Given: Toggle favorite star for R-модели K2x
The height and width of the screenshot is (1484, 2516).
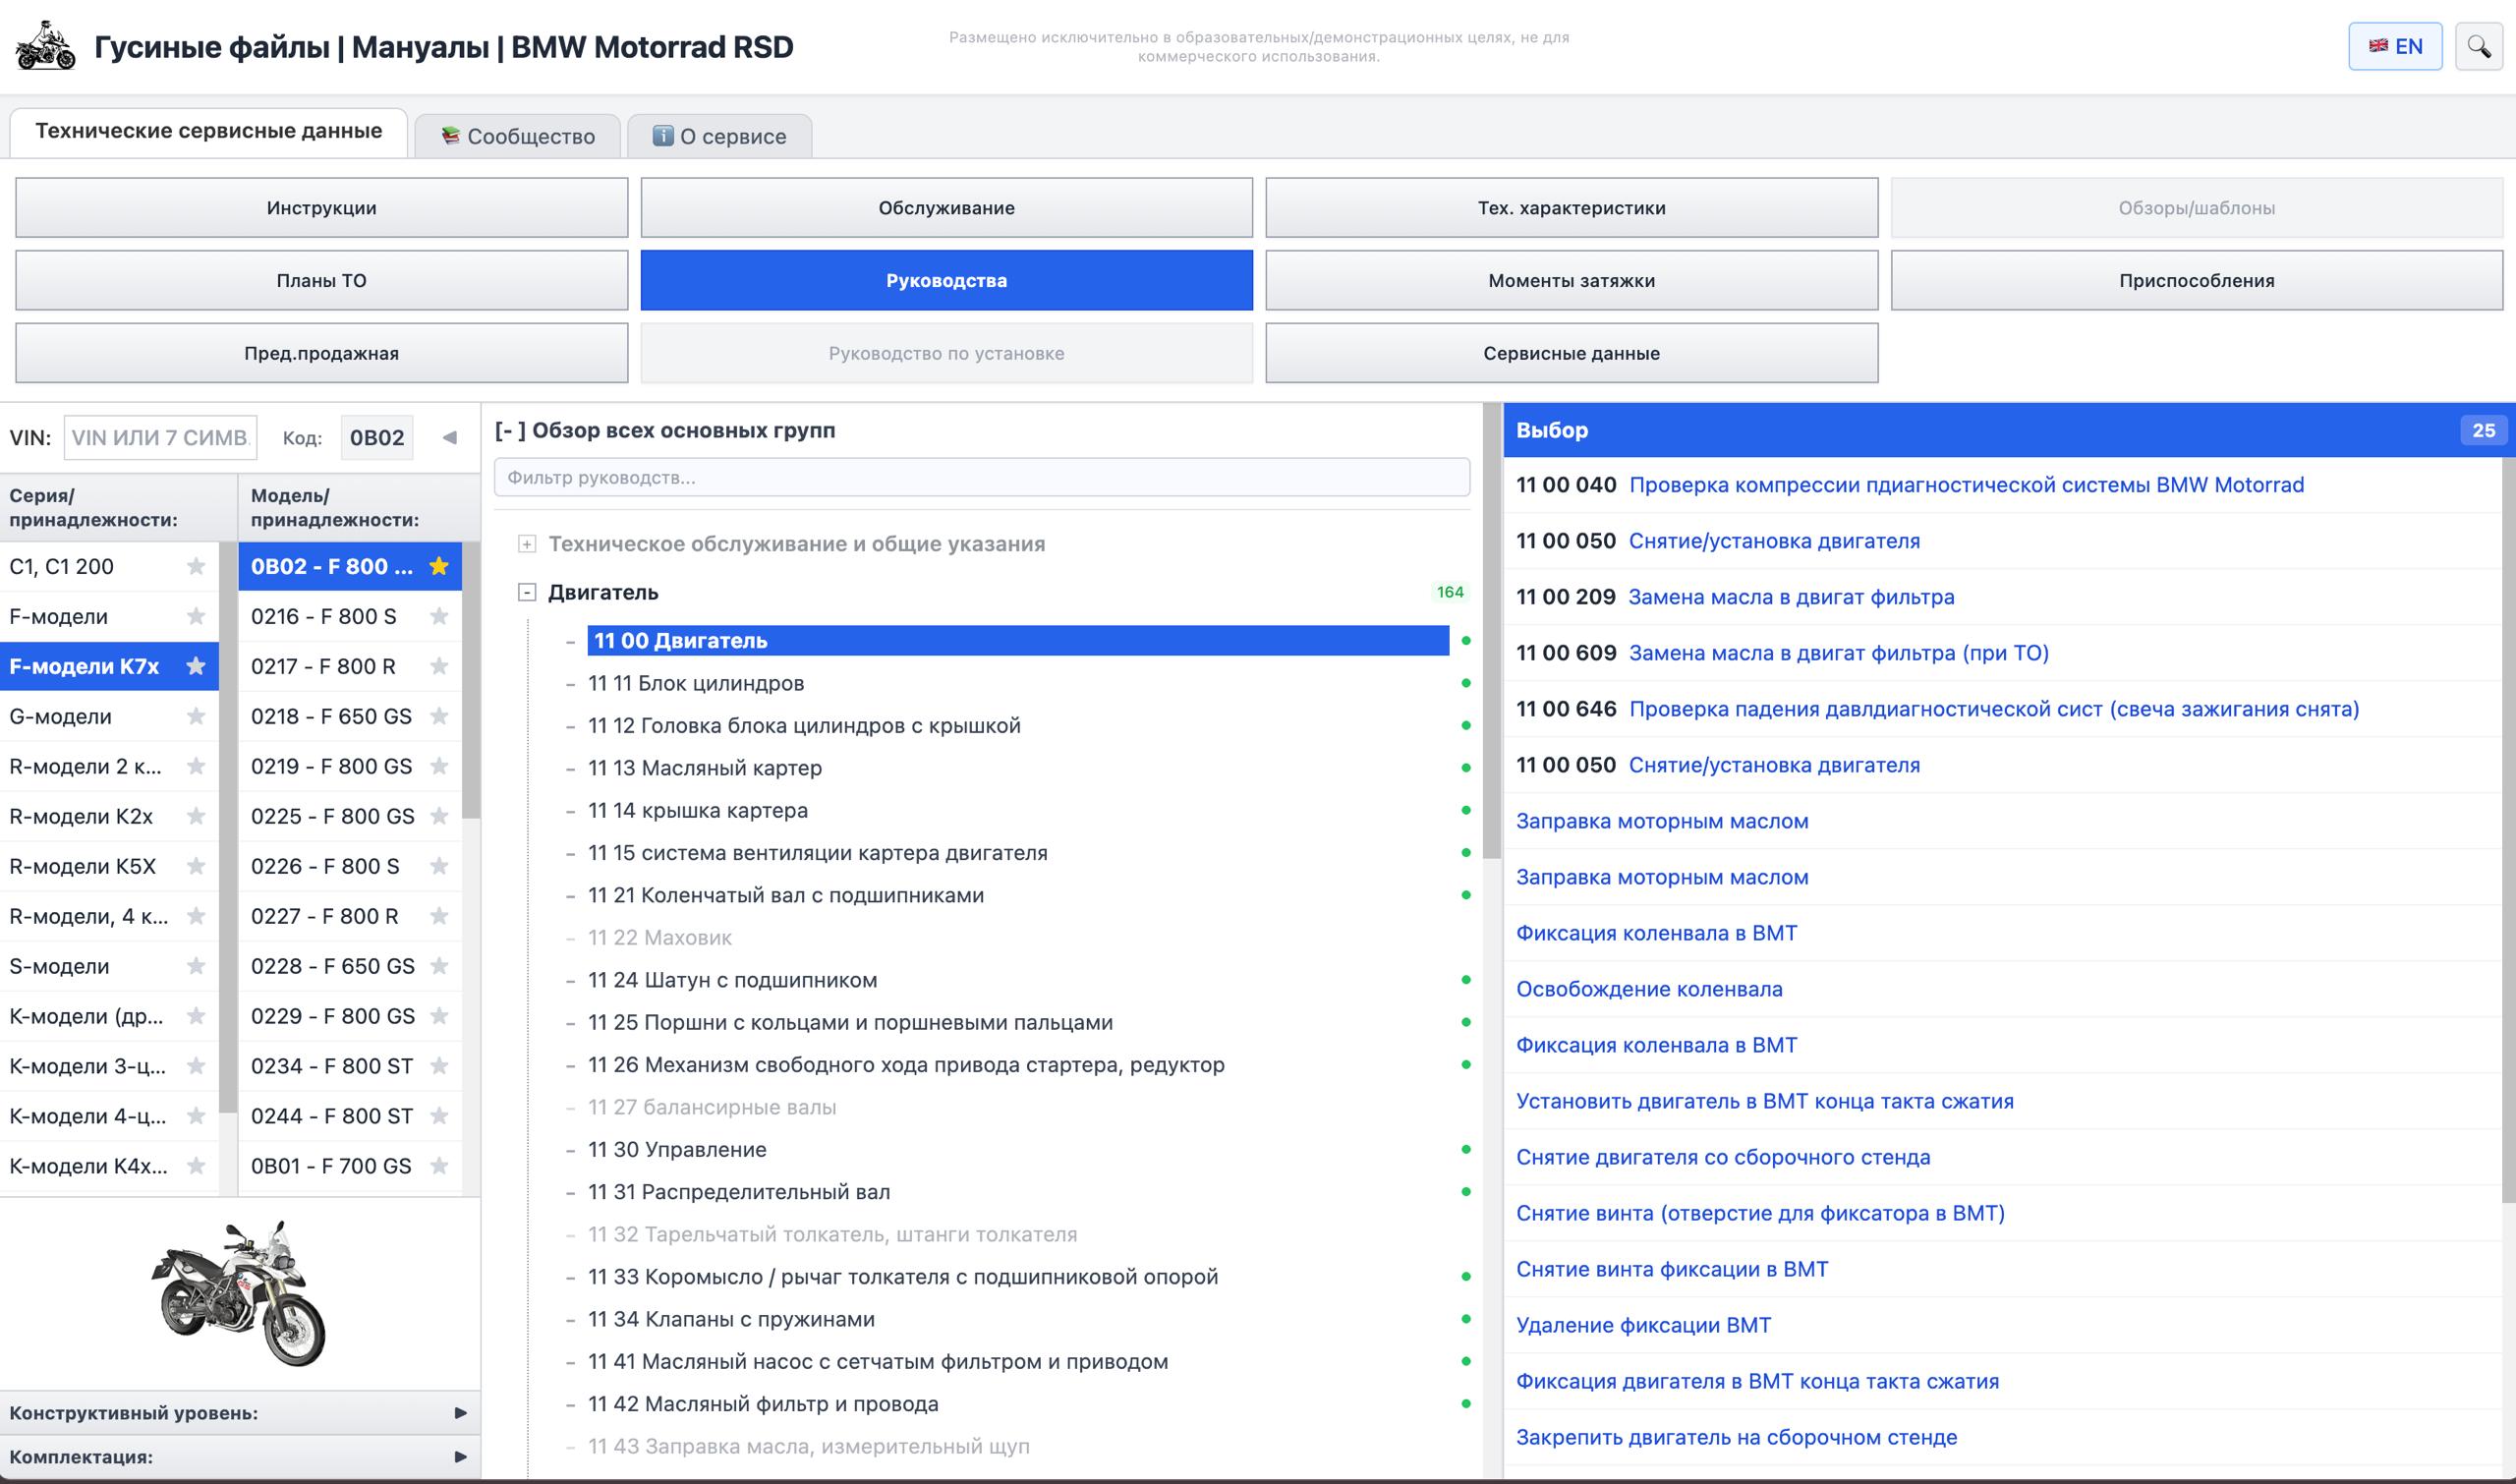Looking at the screenshot, I should pos(196,816).
